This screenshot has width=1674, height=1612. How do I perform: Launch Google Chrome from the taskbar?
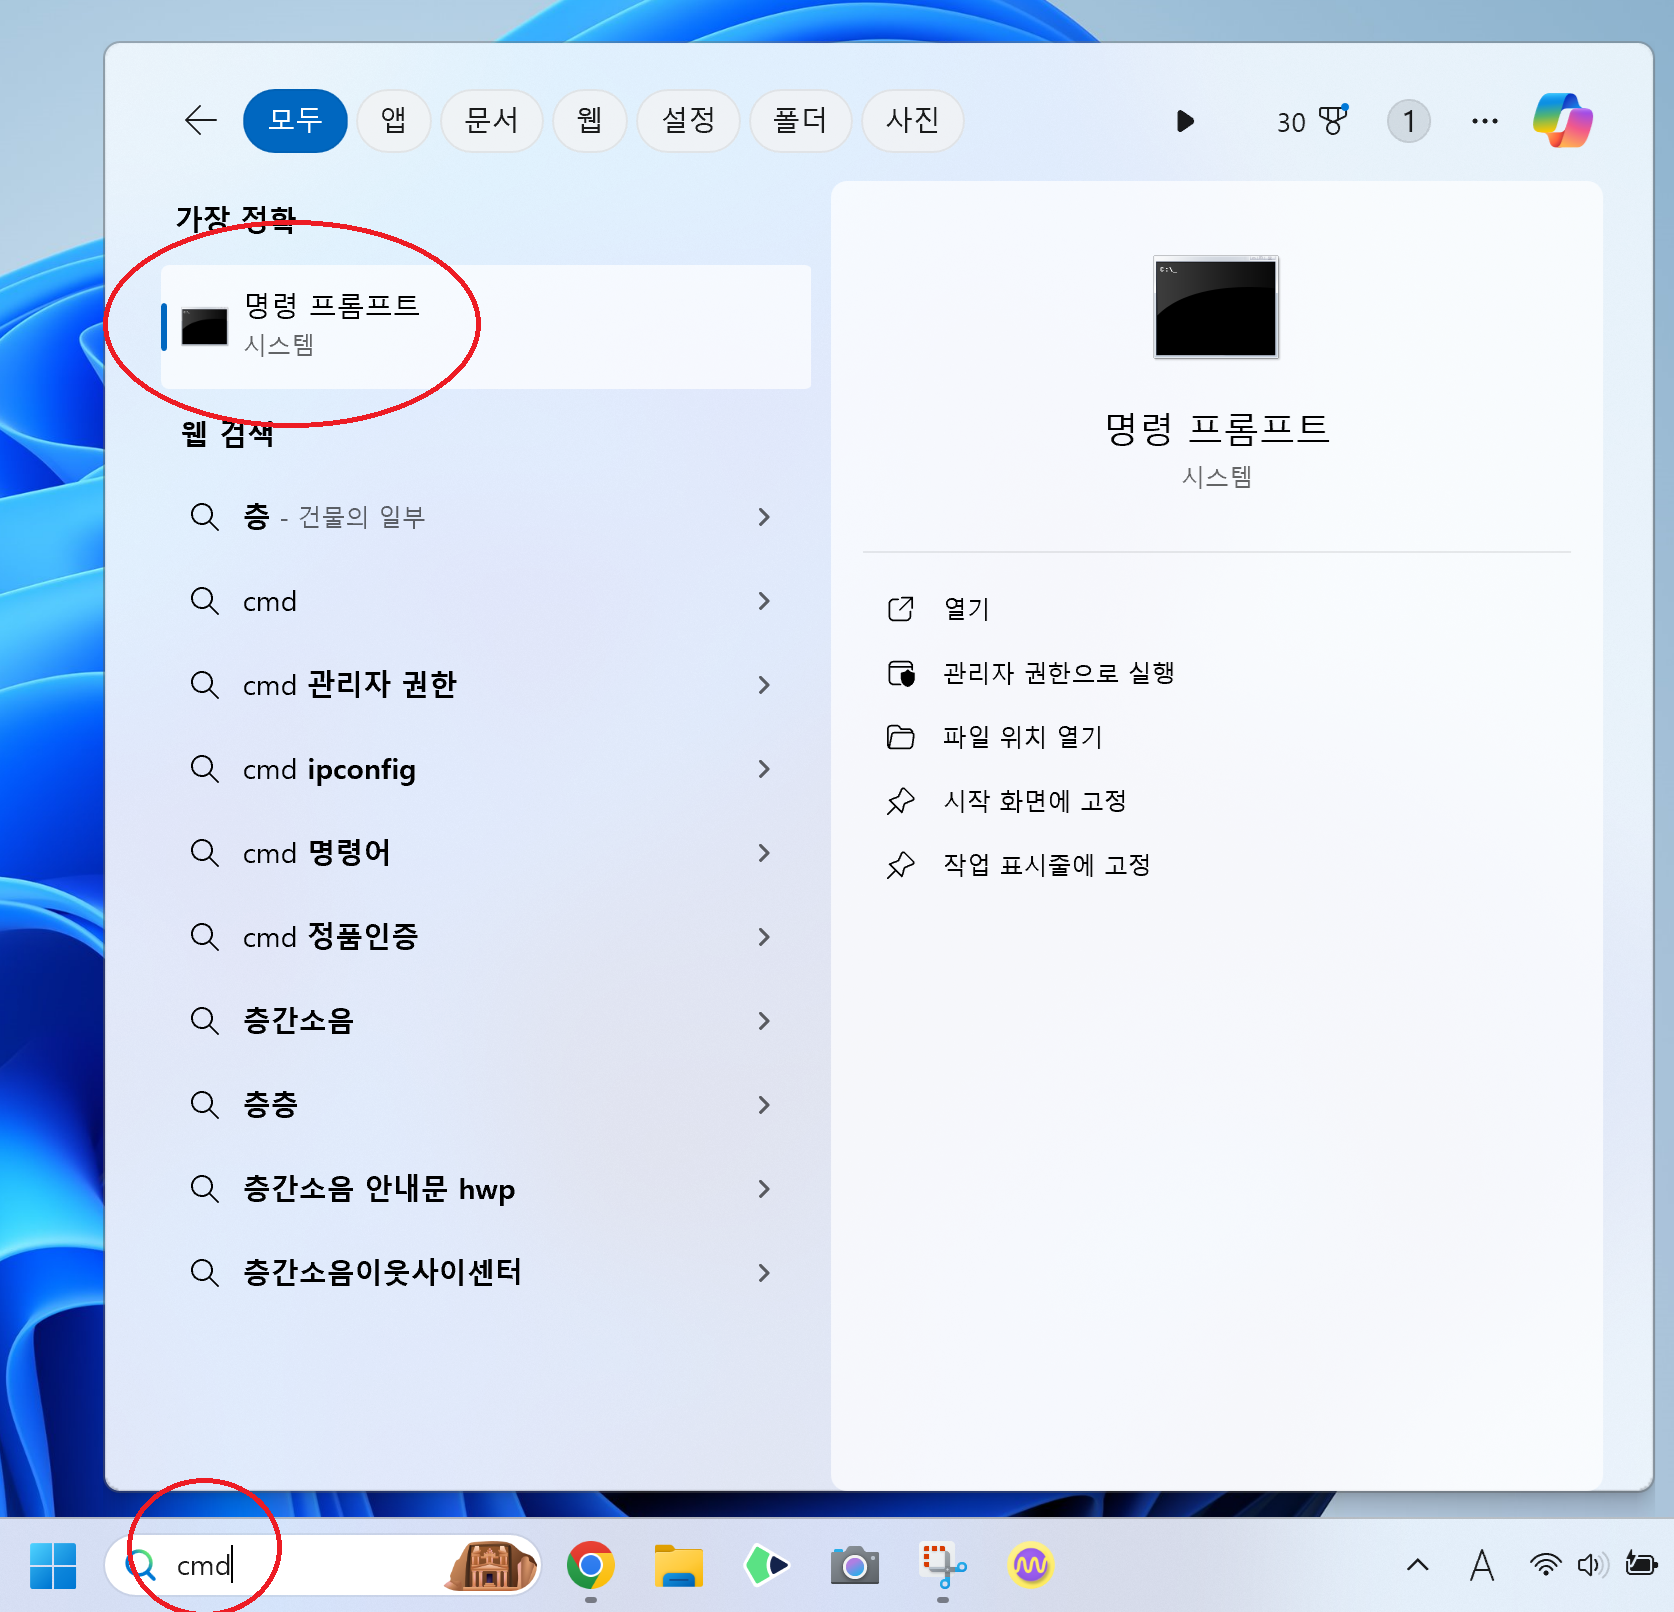(x=591, y=1565)
